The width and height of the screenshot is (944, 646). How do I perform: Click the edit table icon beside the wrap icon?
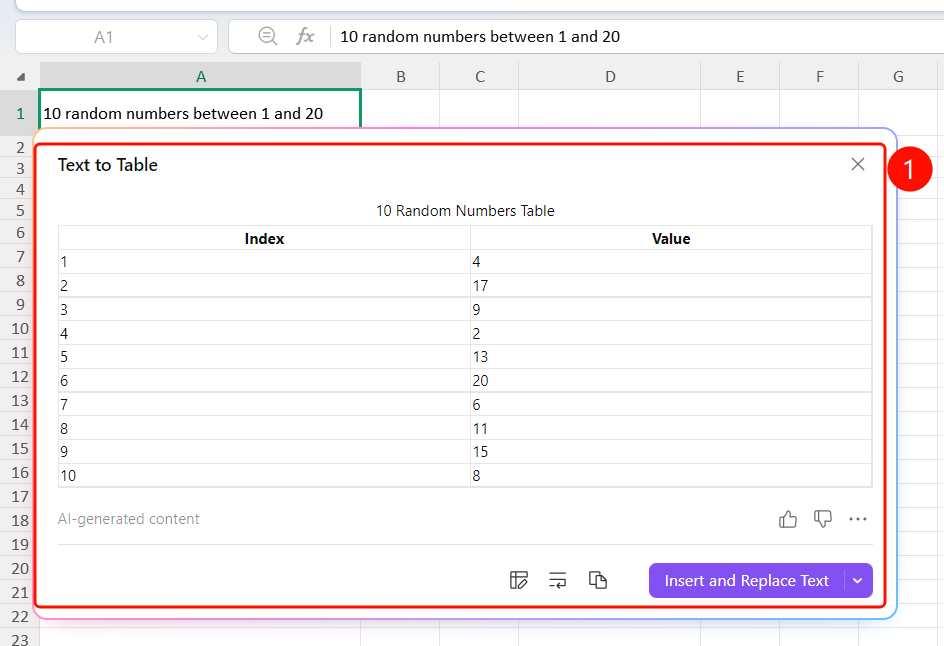point(518,580)
